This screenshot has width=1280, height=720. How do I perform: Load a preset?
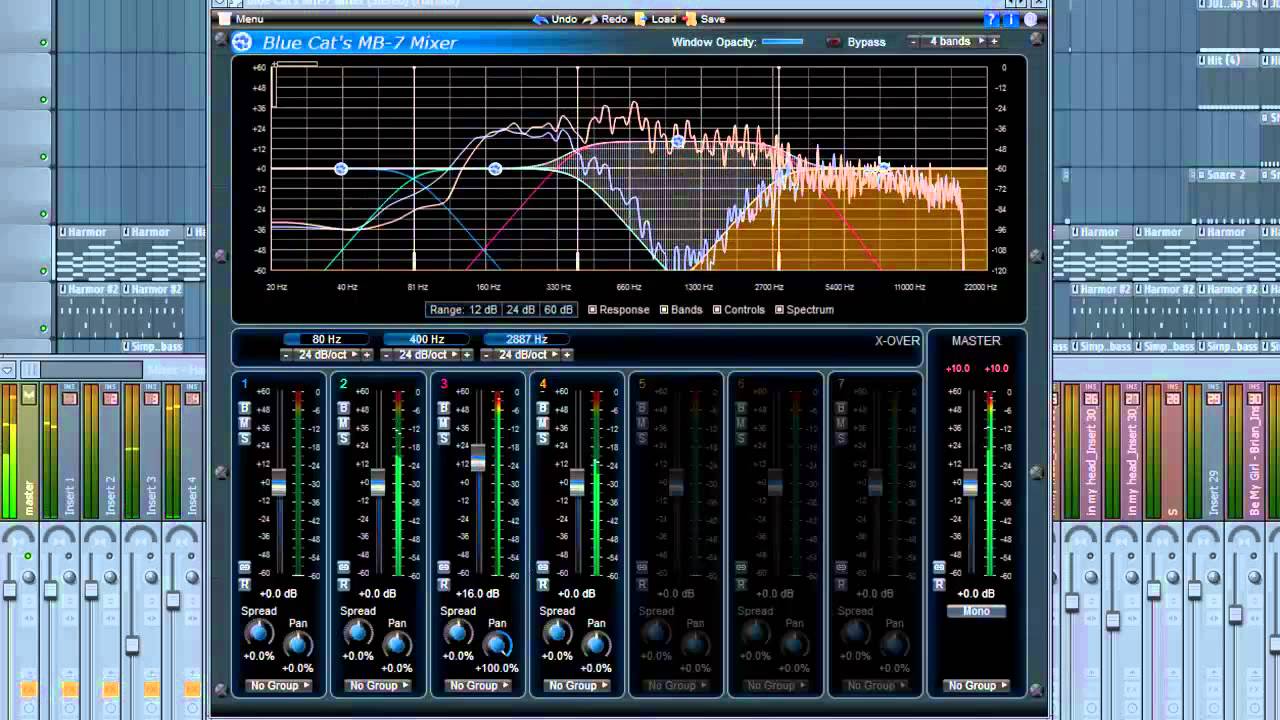click(x=657, y=19)
